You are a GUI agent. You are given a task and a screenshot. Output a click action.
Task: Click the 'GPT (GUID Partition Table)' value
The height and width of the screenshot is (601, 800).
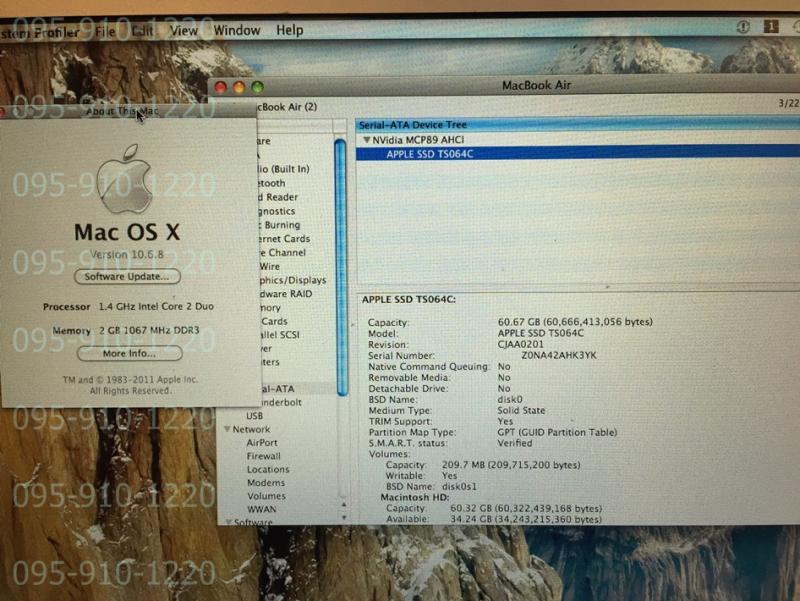click(557, 432)
